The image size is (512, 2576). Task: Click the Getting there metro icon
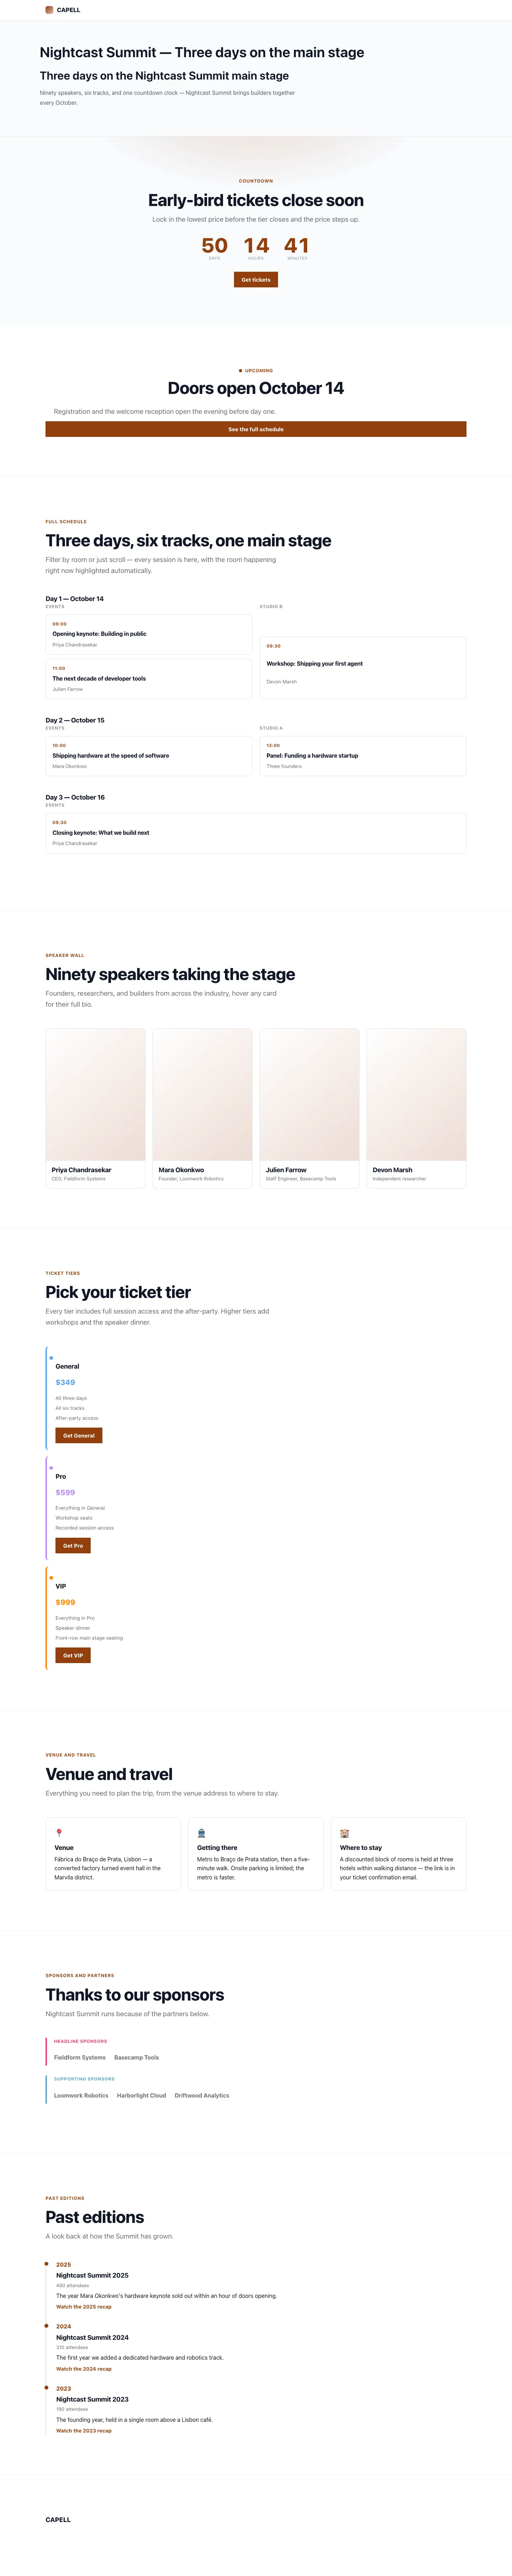(x=201, y=1833)
